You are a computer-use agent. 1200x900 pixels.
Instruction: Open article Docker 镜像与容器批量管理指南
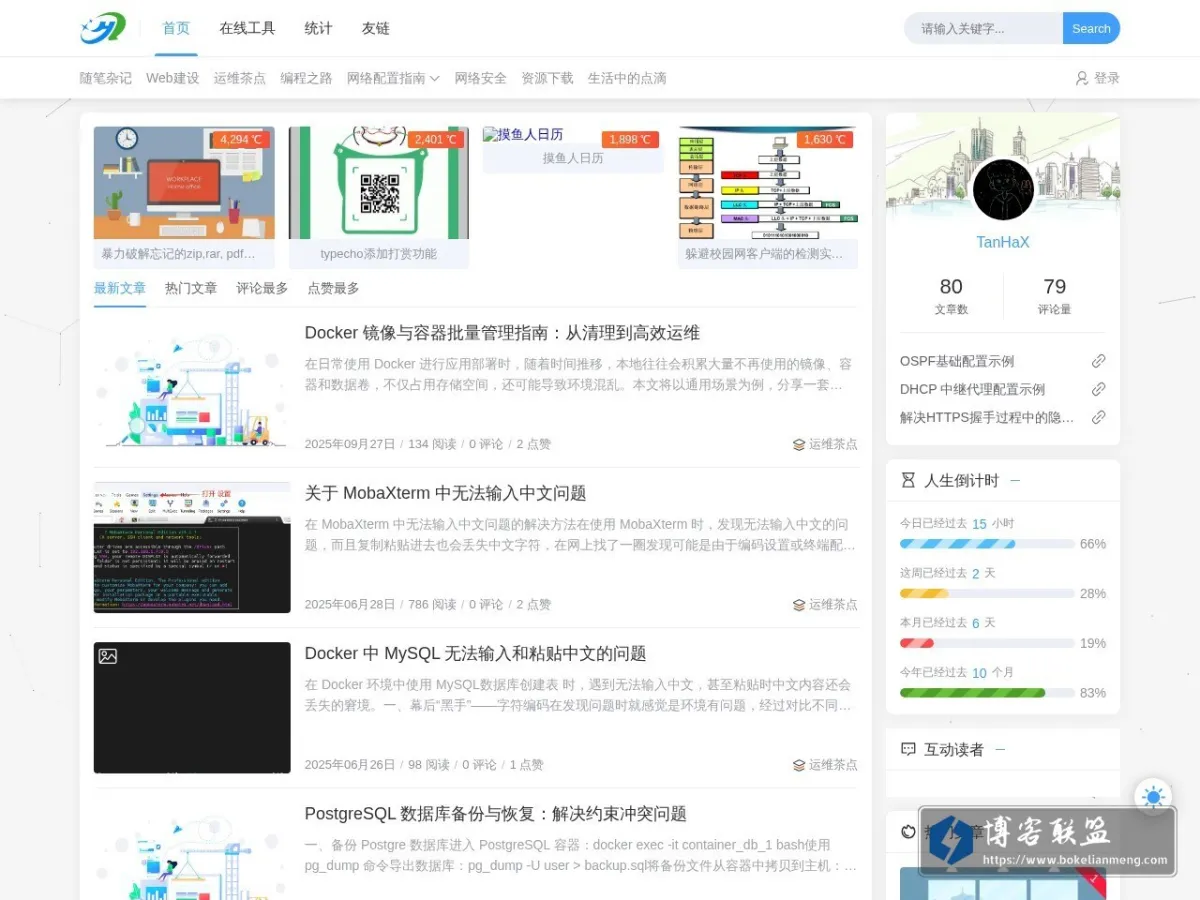pos(502,333)
